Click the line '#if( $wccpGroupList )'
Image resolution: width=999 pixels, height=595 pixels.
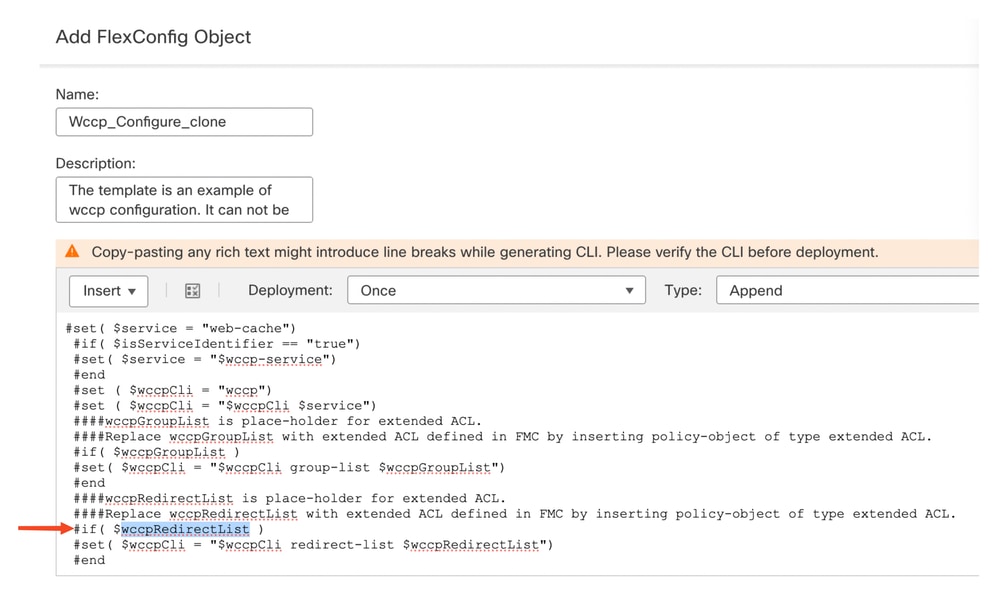pos(157,452)
